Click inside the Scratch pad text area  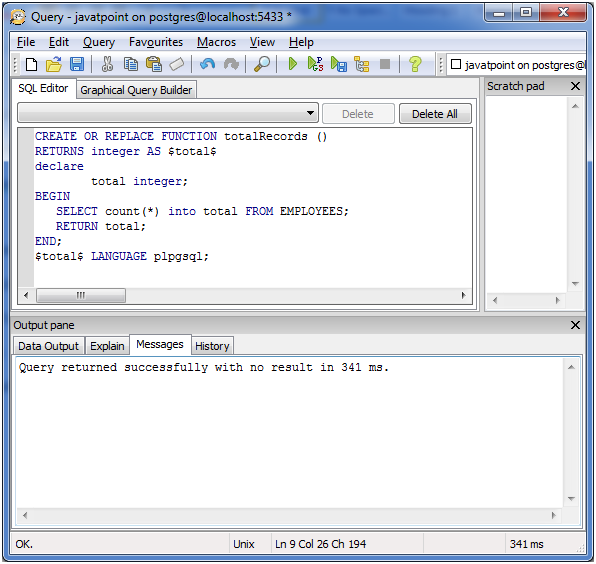[526, 194]
